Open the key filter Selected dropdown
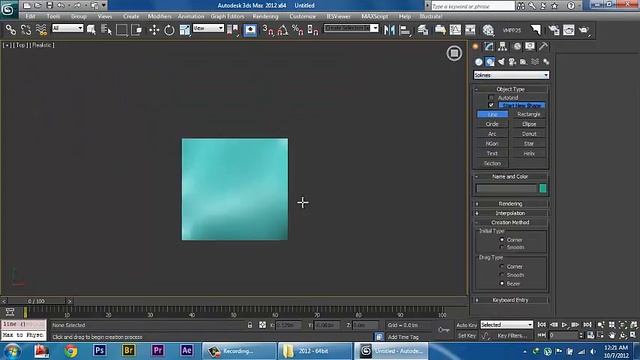Screen dimensions: 640x360 coord(507,324)
